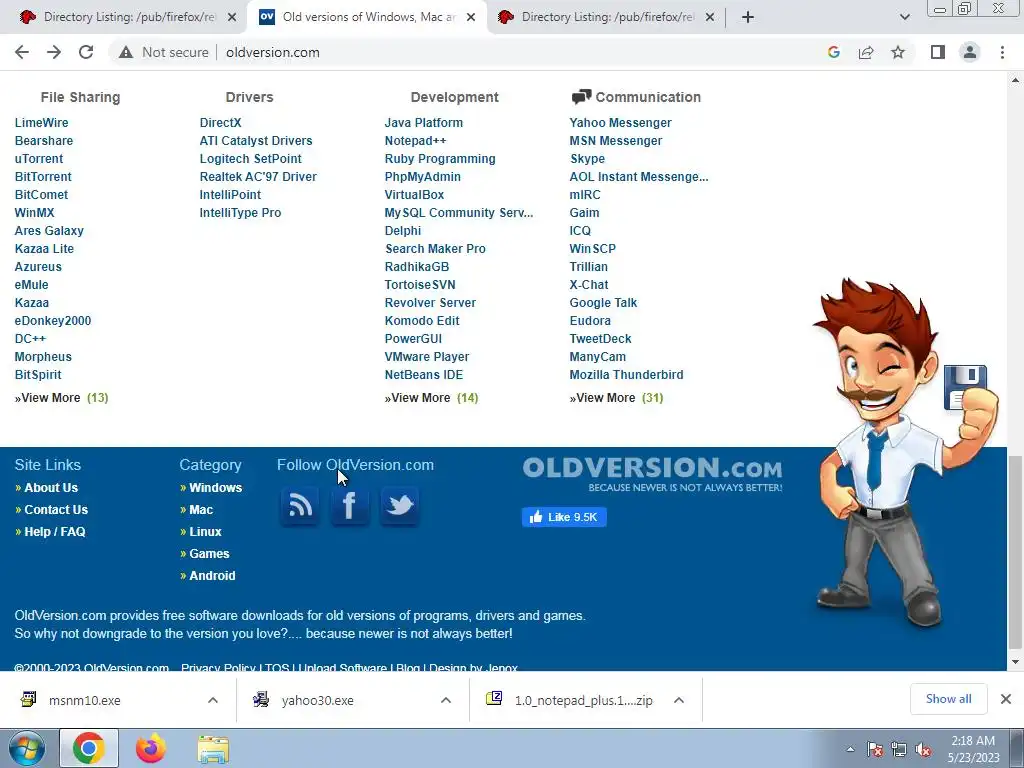The image size is (1024, 768).
Task: Select the Windows category footer link
Action: click(x=216, y=488)
